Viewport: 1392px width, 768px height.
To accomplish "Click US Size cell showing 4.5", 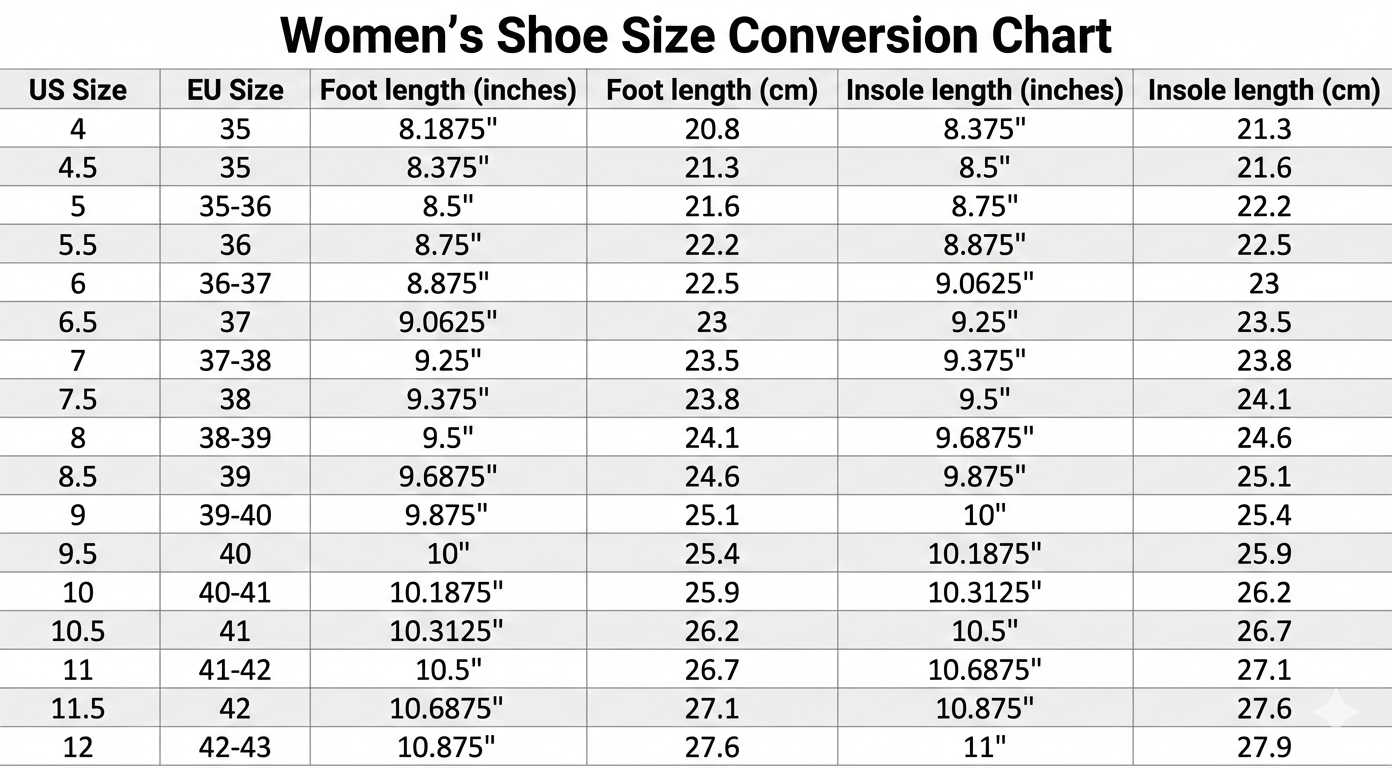I will tap(78, 167).
